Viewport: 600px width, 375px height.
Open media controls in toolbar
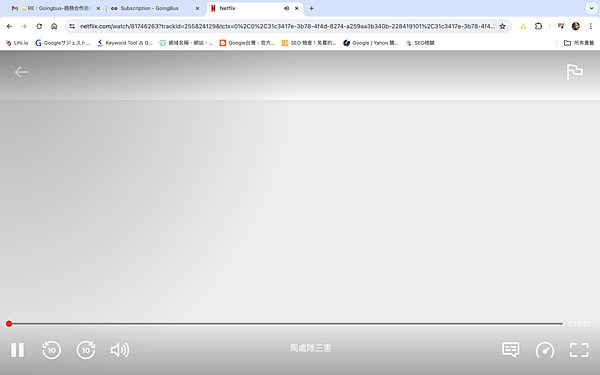click(x=561, y=26)
